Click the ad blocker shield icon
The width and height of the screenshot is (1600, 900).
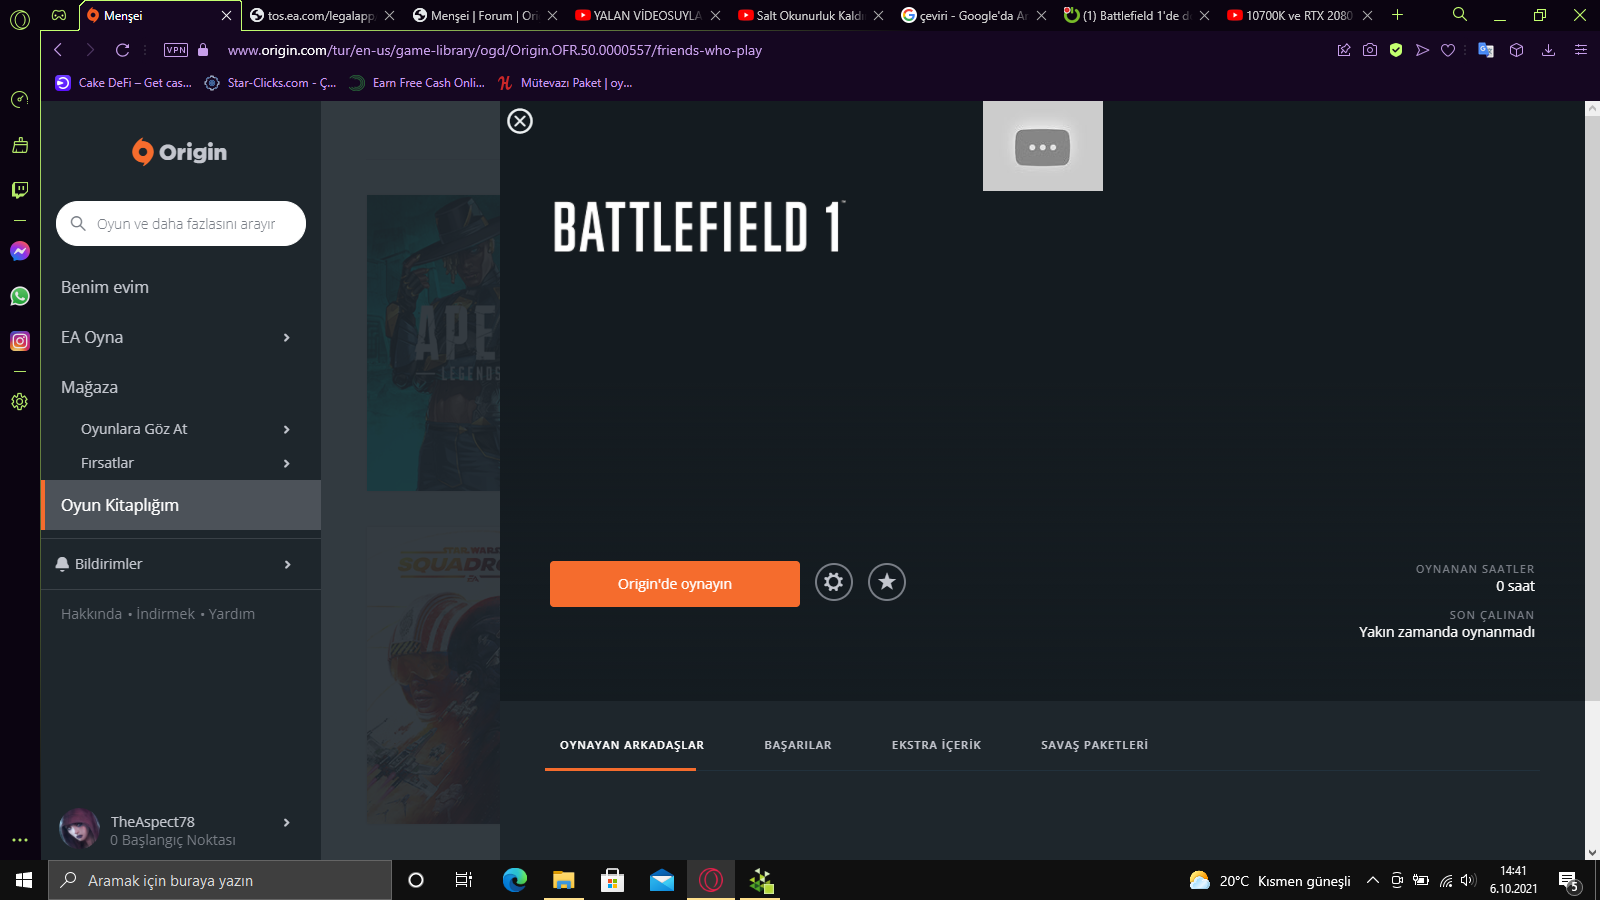(x=1396, y=50)
